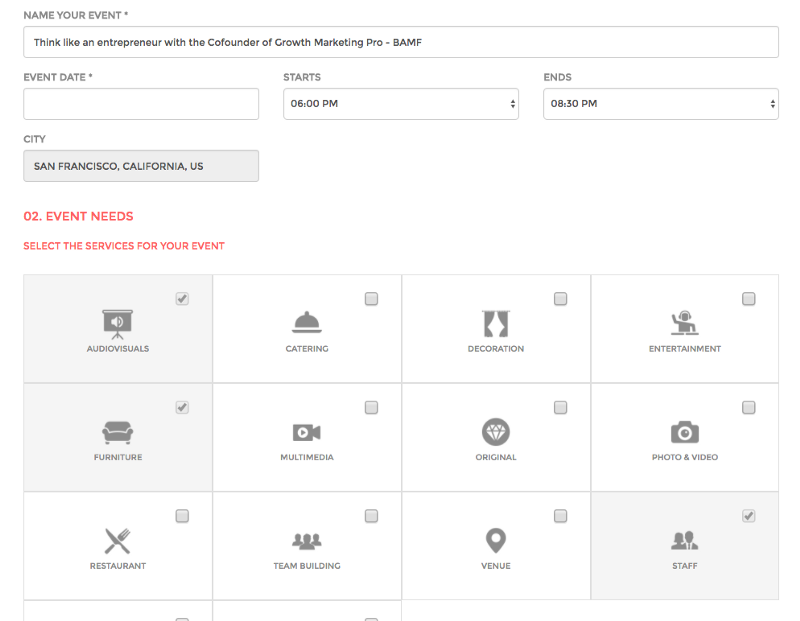Choose the Staff people icon
Screen dimensions: 800x621
coord(685,540)
